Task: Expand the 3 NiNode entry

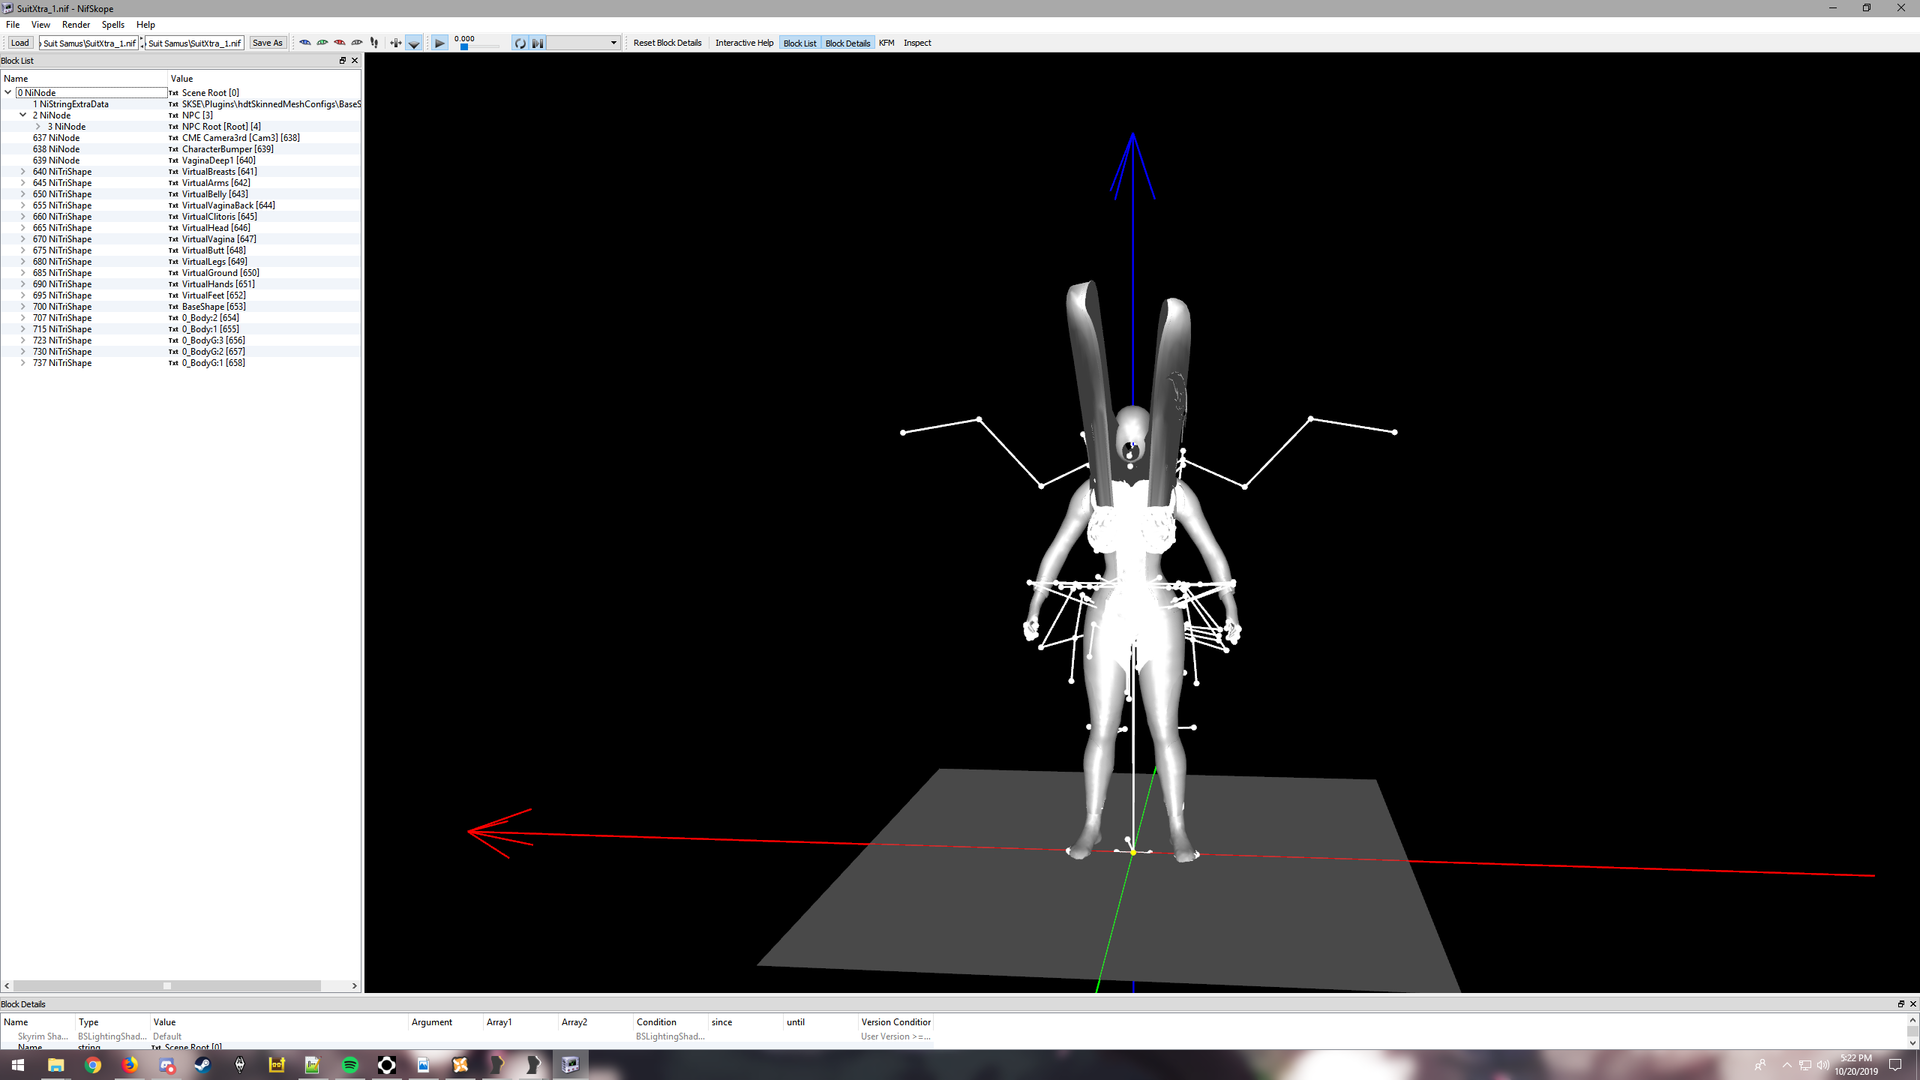Action: point(38,126)
